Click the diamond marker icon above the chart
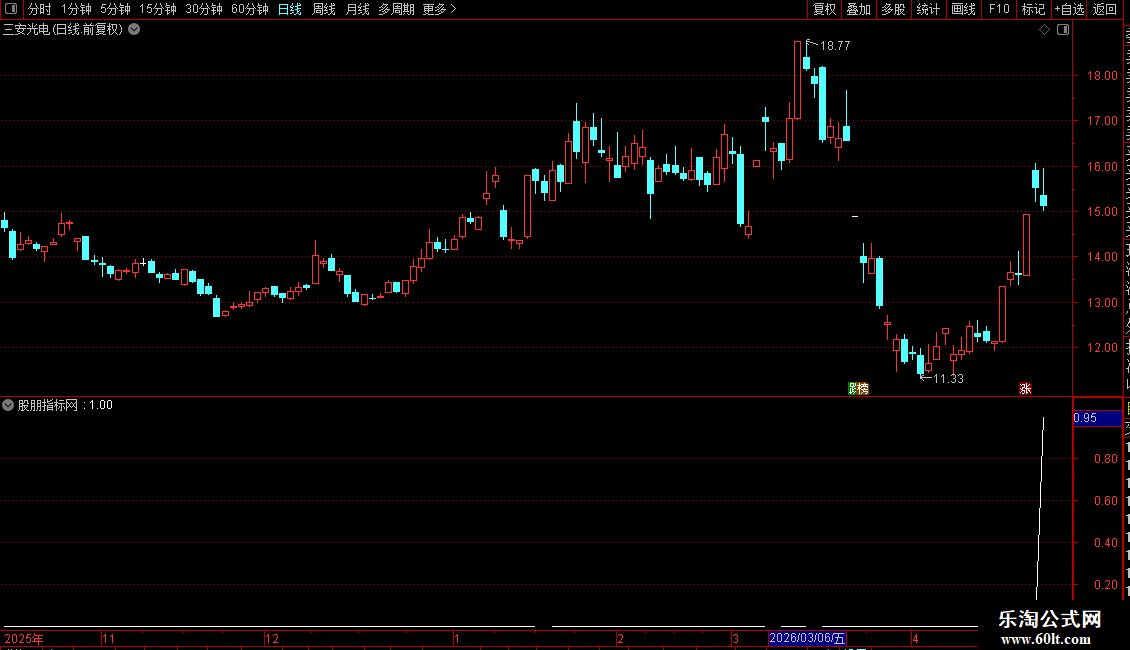Viewport: 1130px width, 650px height. click(x=1044, y=30)
